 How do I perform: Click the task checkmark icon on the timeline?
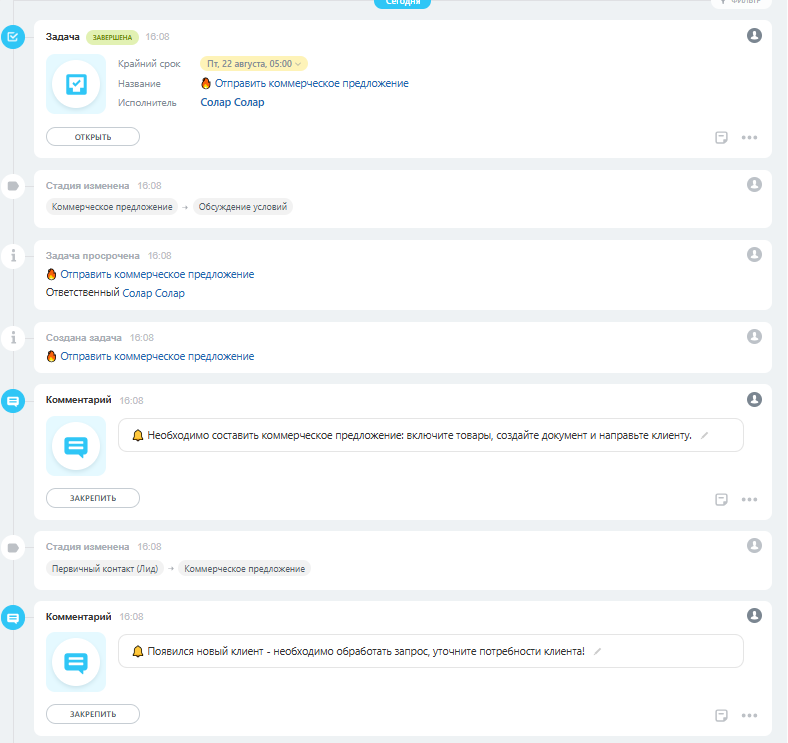coord(13,38)
